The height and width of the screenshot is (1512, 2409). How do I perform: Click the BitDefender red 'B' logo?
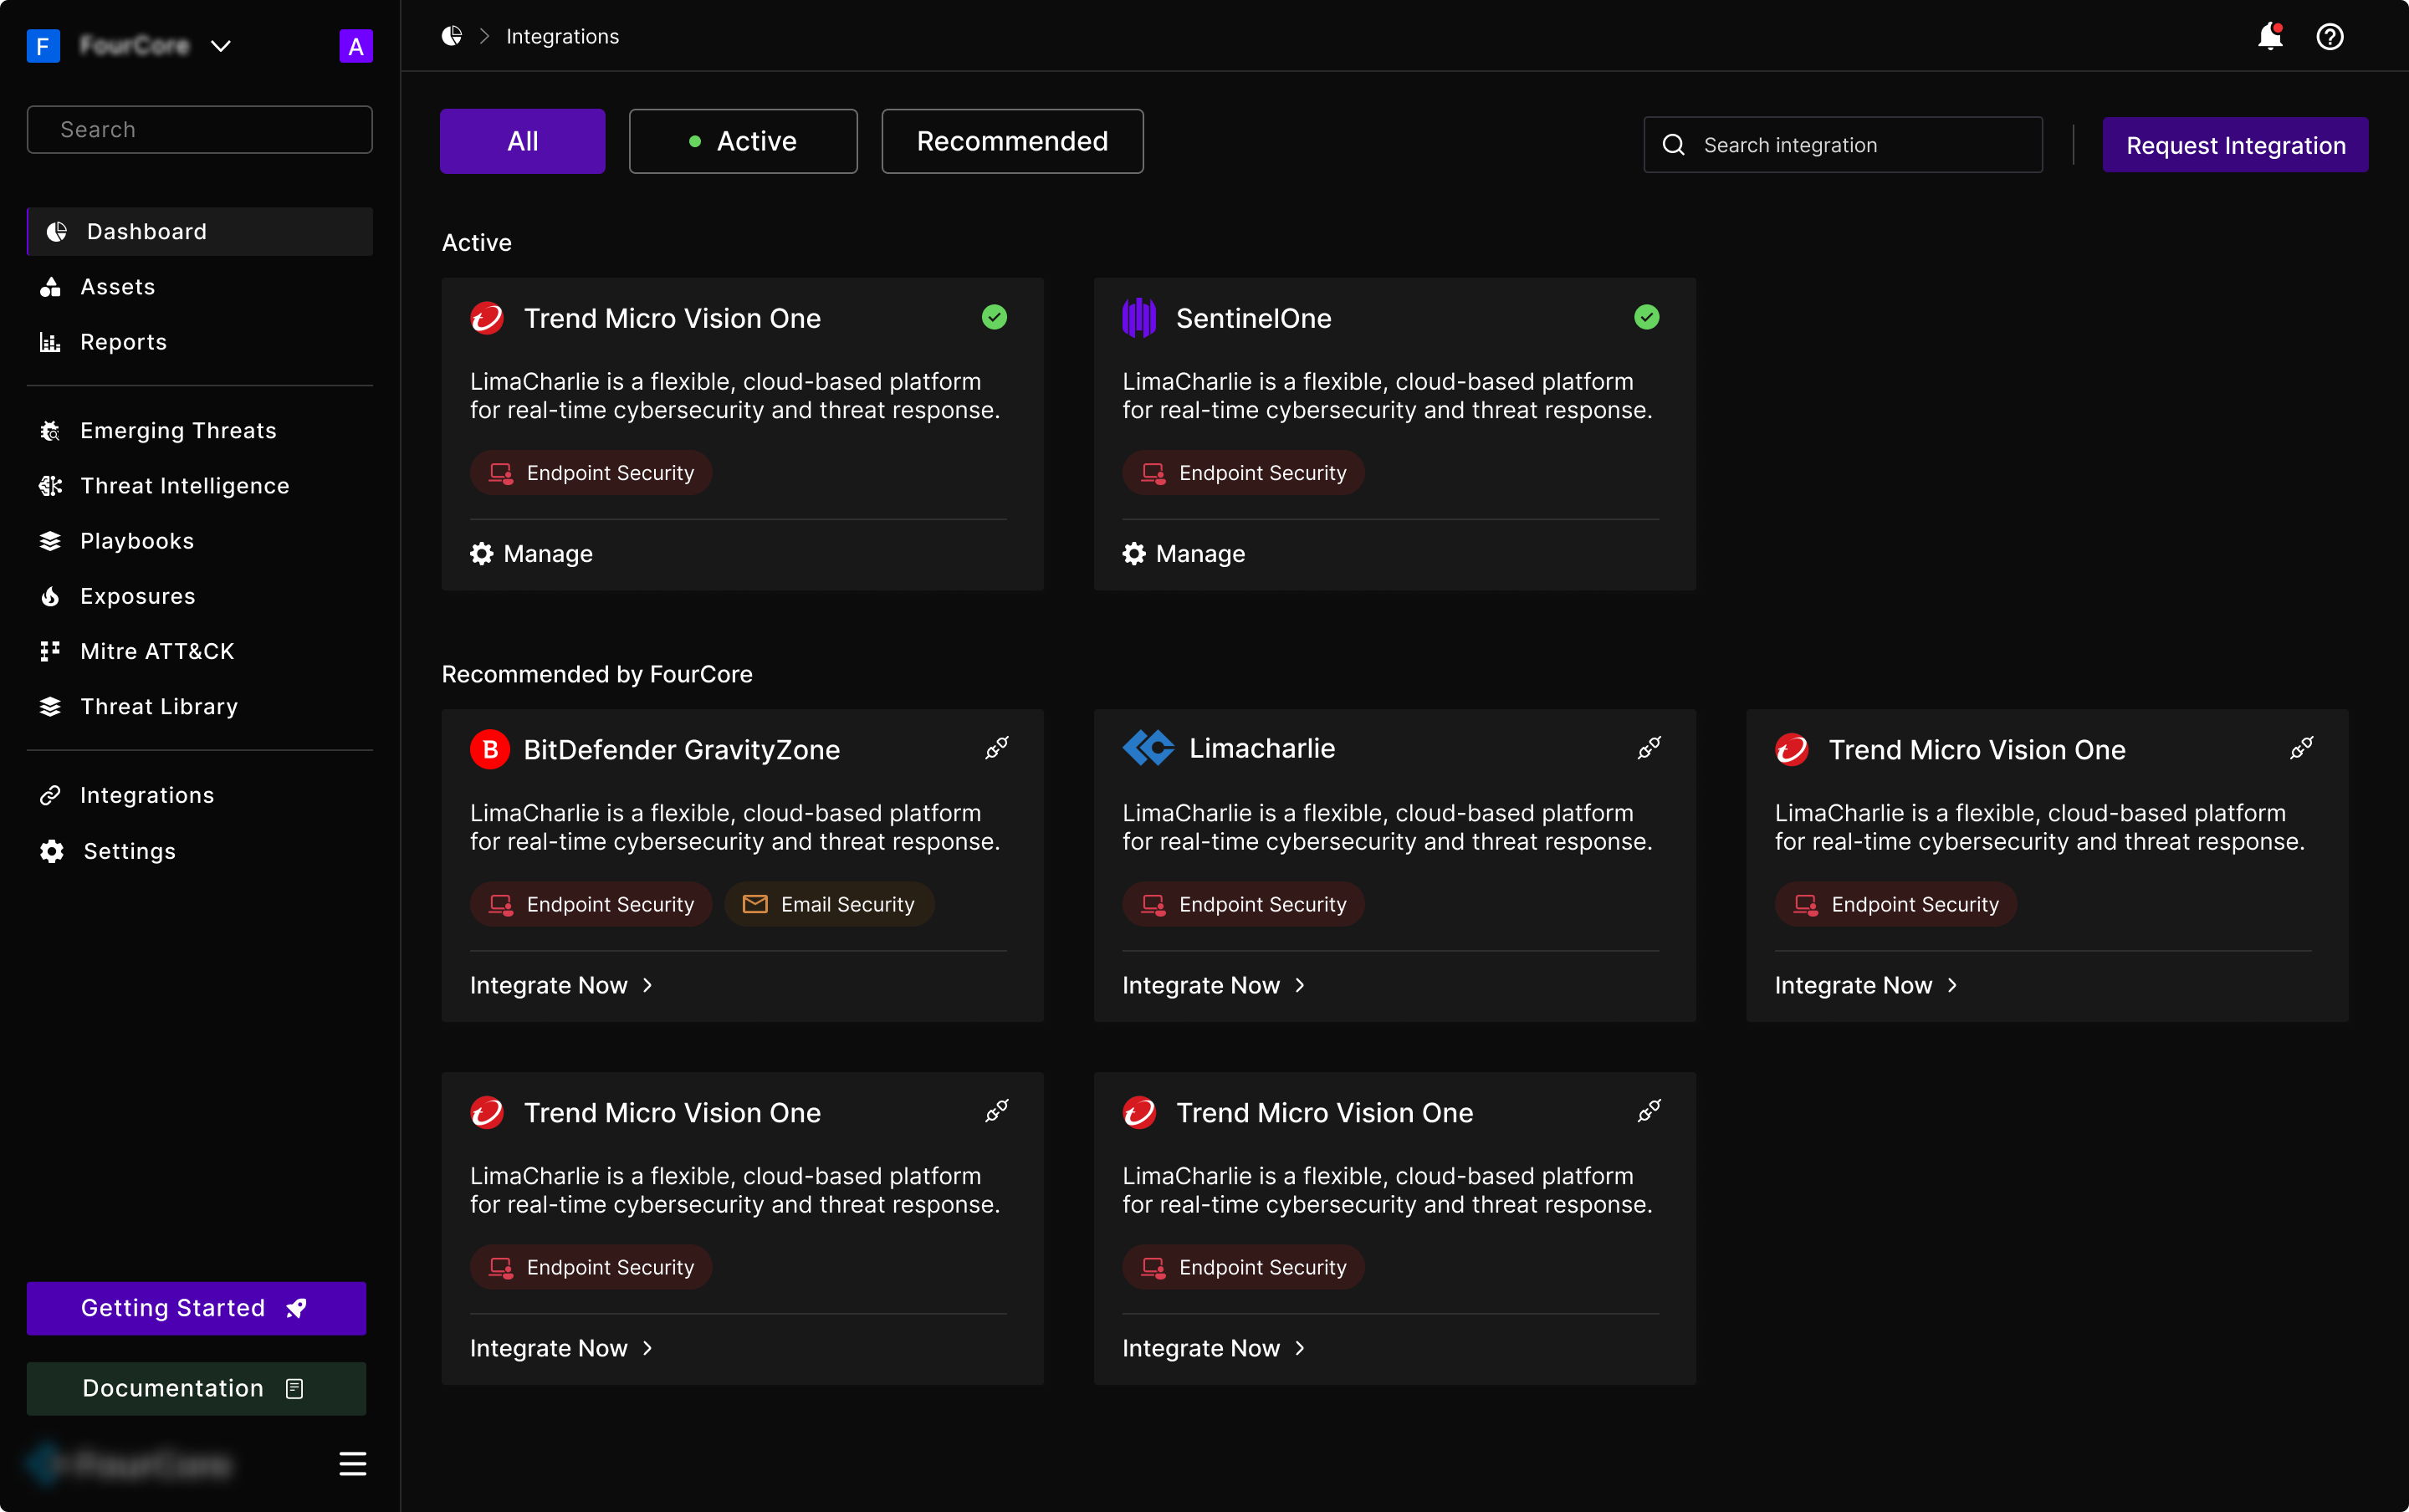pos(490,750)
